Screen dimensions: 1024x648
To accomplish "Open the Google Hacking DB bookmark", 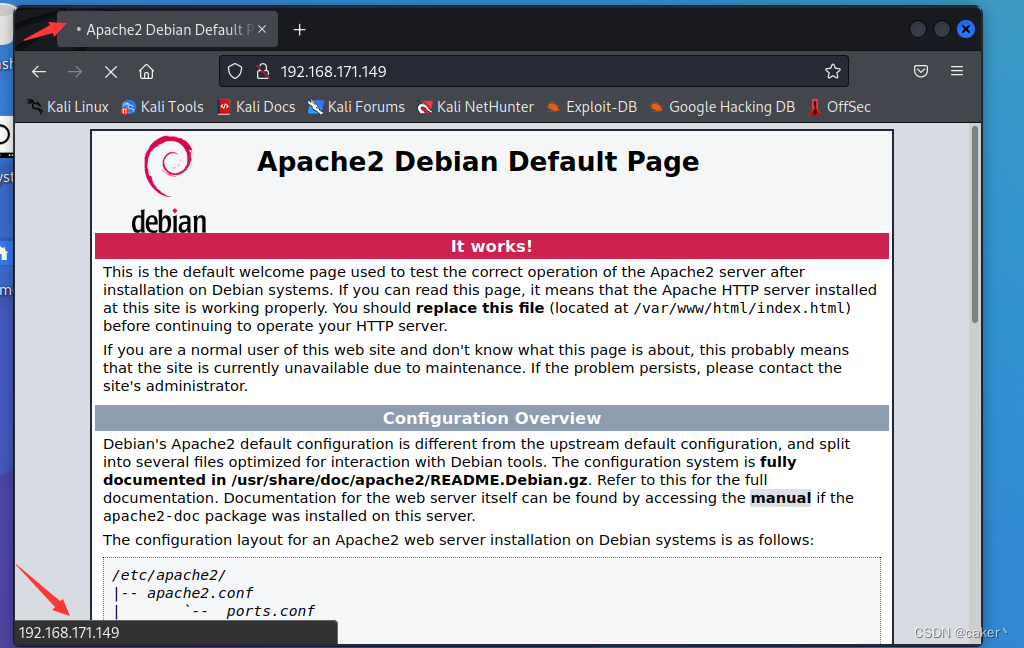I will pyautogui.click(x=722, y=107).
